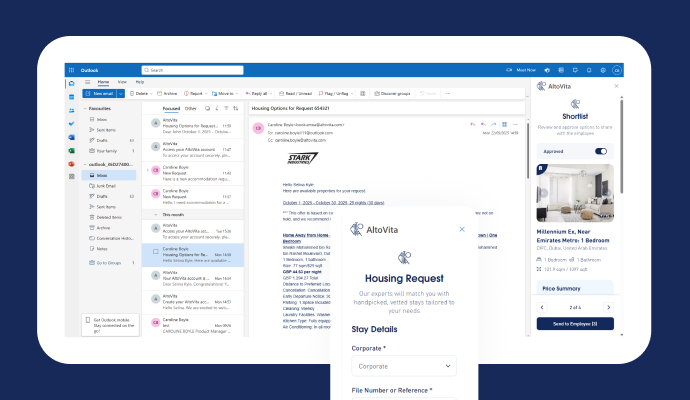690x400 pixels.
Task: Switch to the View ribbon tab
Action: [122, 82]
